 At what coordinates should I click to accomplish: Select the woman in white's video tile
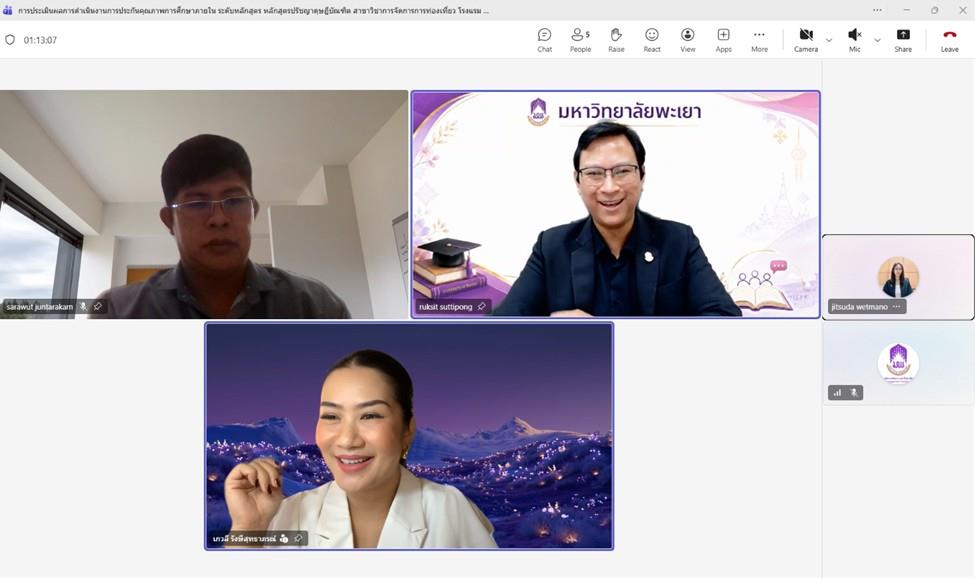pos(409,436)
